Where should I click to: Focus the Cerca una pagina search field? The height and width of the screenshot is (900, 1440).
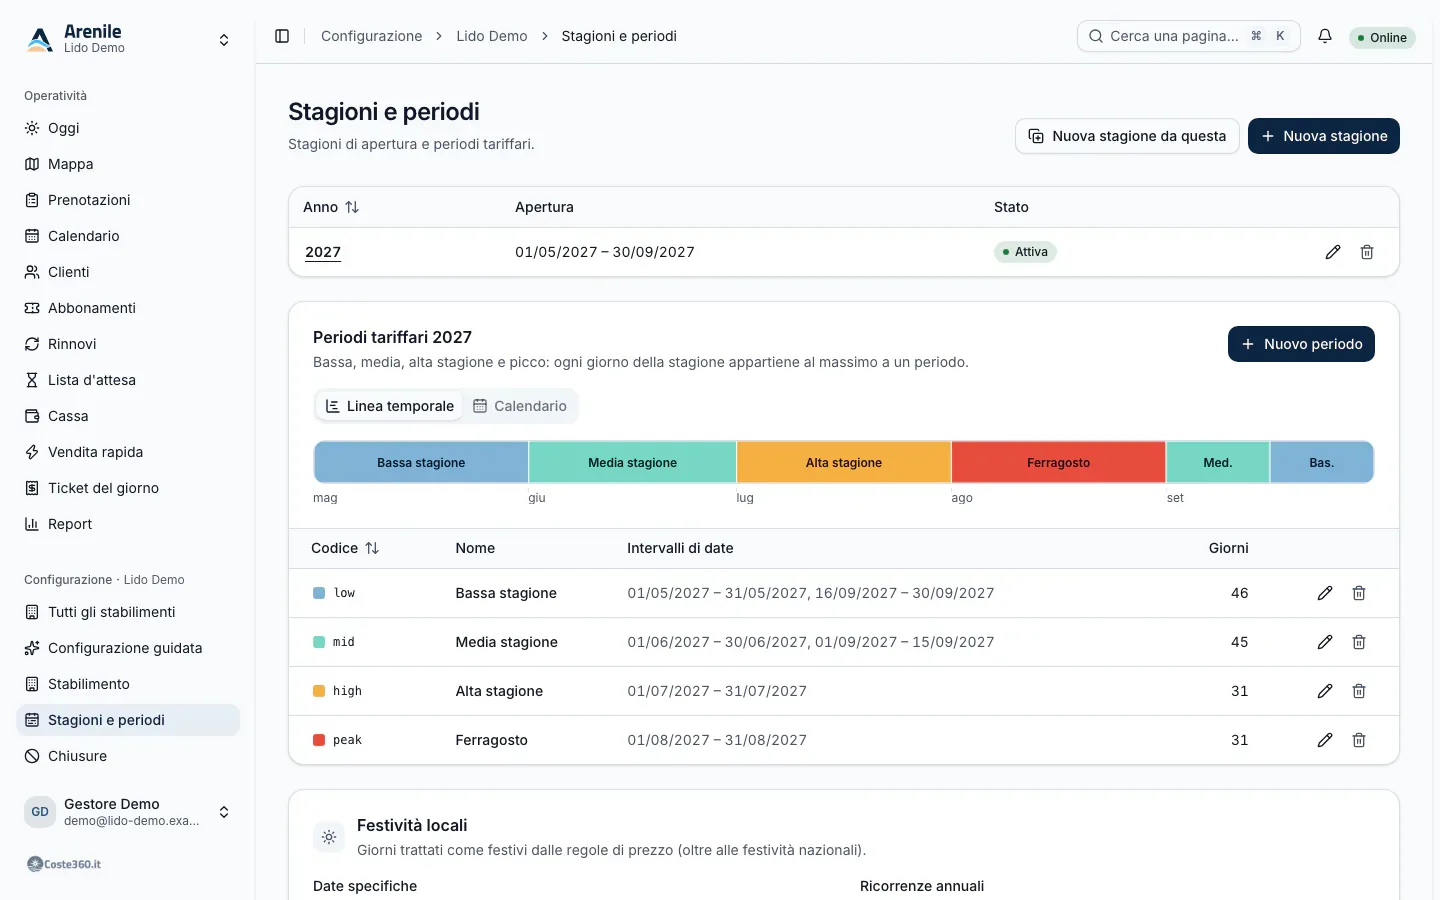(x=1189, y=36)
